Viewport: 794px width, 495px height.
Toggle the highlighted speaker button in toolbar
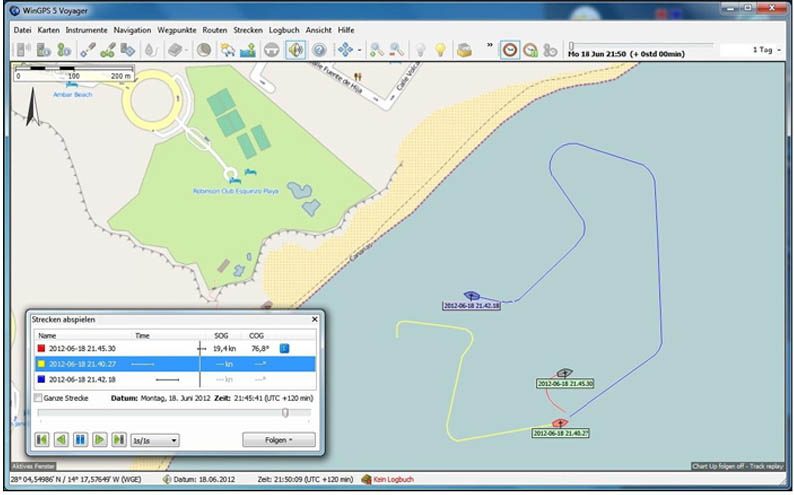click(296, 49)
